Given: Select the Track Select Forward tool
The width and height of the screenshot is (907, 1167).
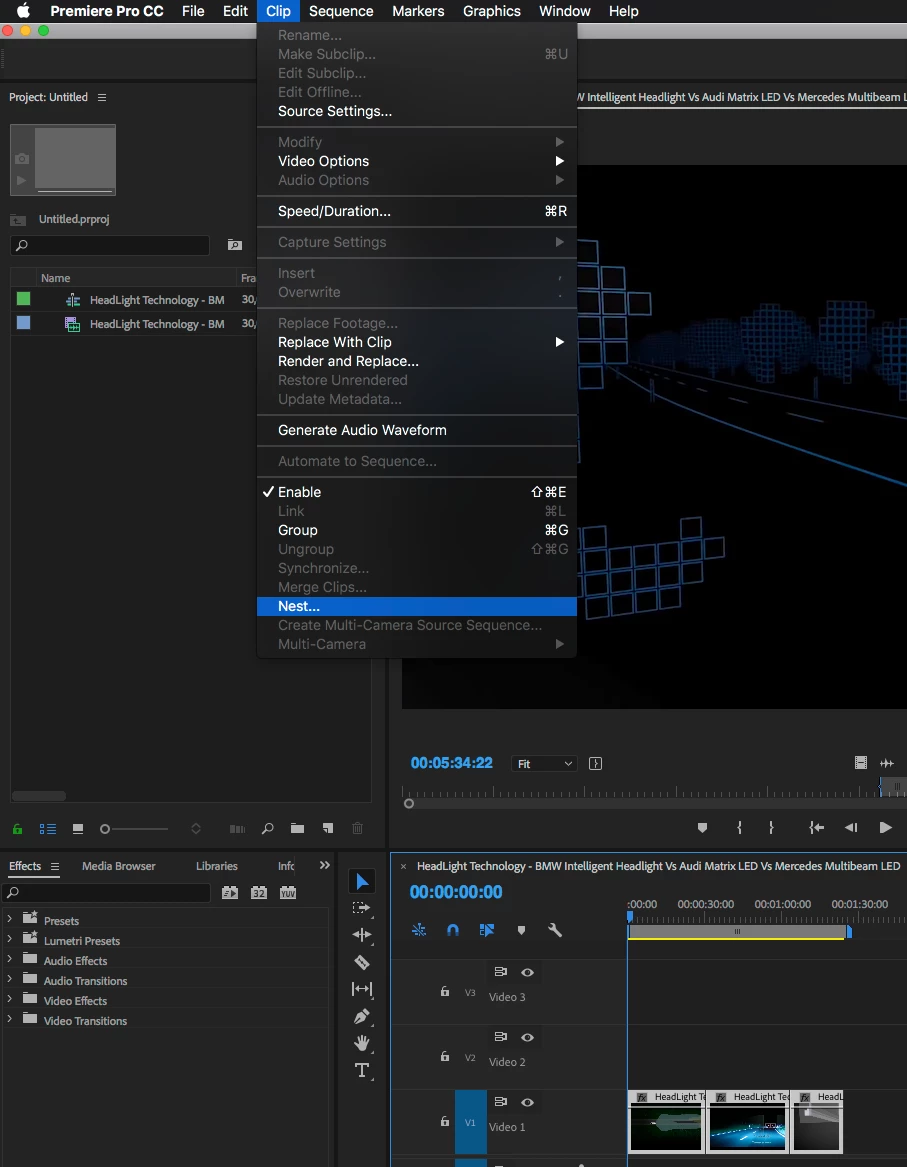Looking at the screenshot, I should (362, 908).
